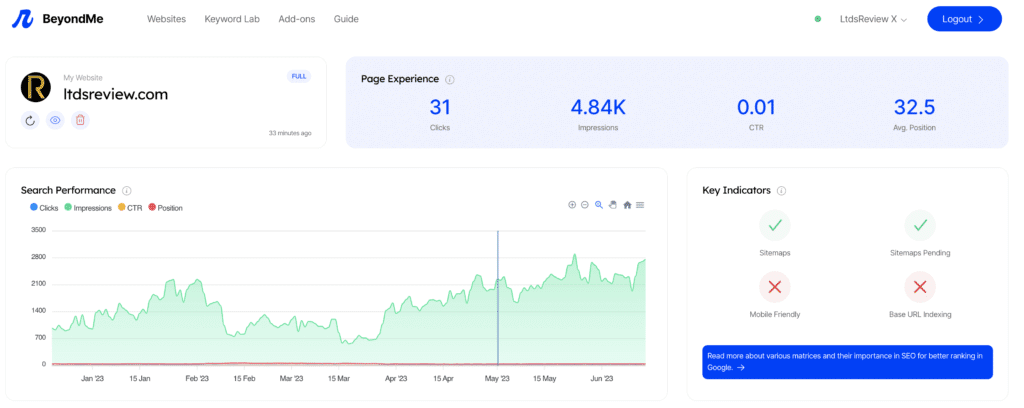The width and height of the screenshot is (1024, 408).
Task: Click the chart zoom in plus icon
Action: click(572, 205)
